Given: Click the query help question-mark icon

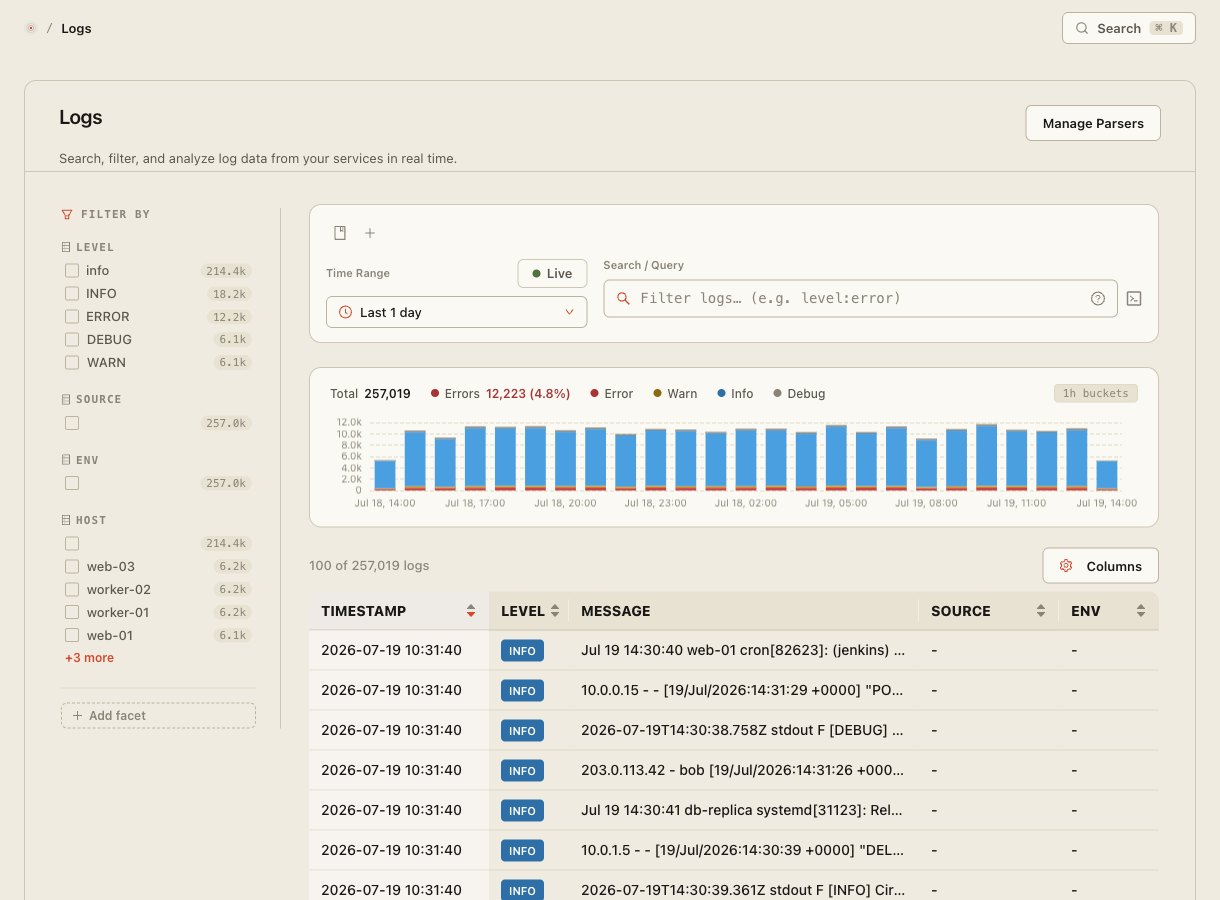Looking at the screenshot, I should 1098,298.
